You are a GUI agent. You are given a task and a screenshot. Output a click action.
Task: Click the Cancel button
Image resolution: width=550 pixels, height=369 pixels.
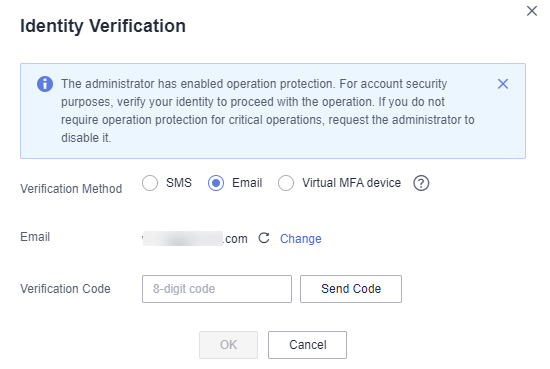point(307,345)
